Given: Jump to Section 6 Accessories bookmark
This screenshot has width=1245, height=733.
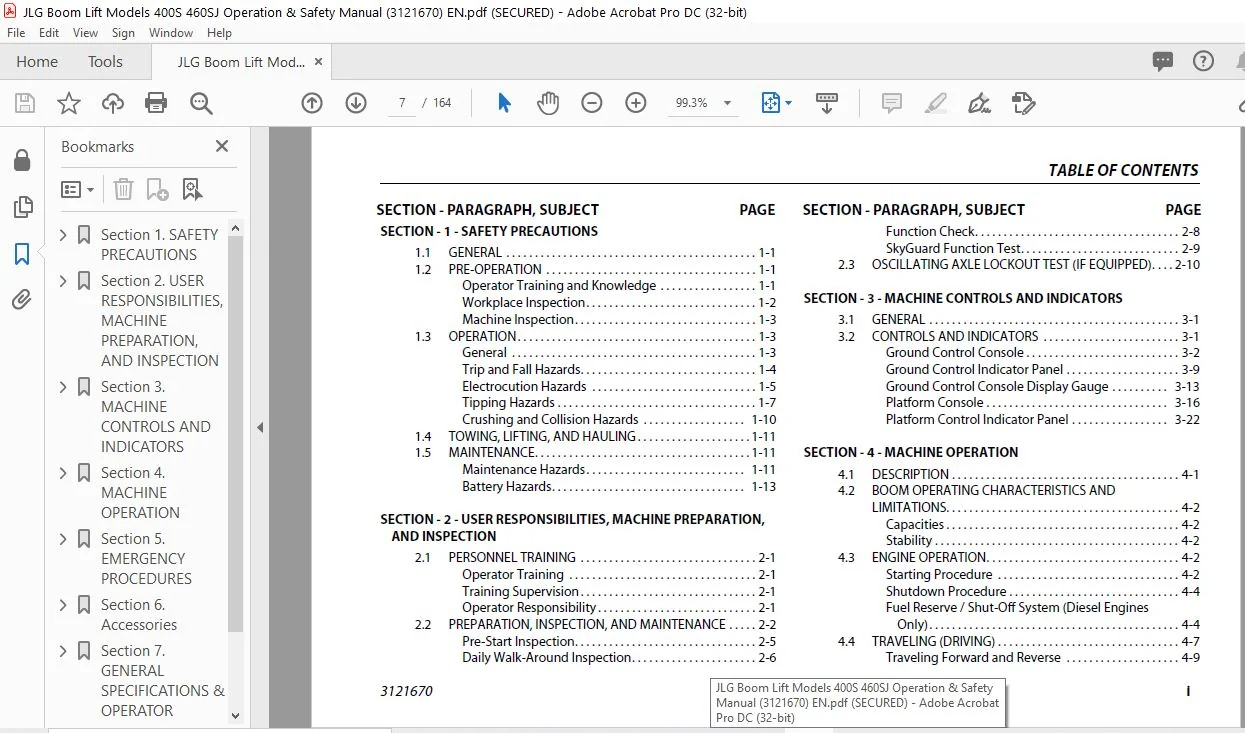Looking at the screenshot, I should coord(139,614).
